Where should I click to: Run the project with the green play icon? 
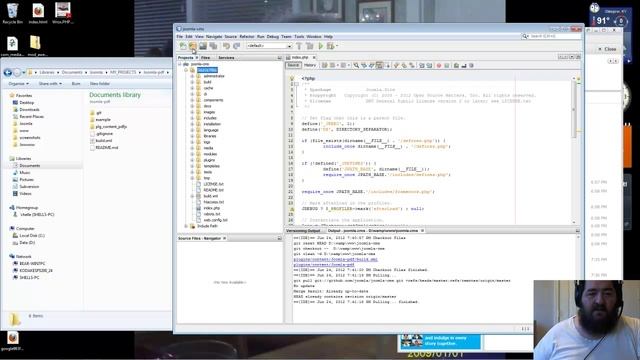(321, 46)
